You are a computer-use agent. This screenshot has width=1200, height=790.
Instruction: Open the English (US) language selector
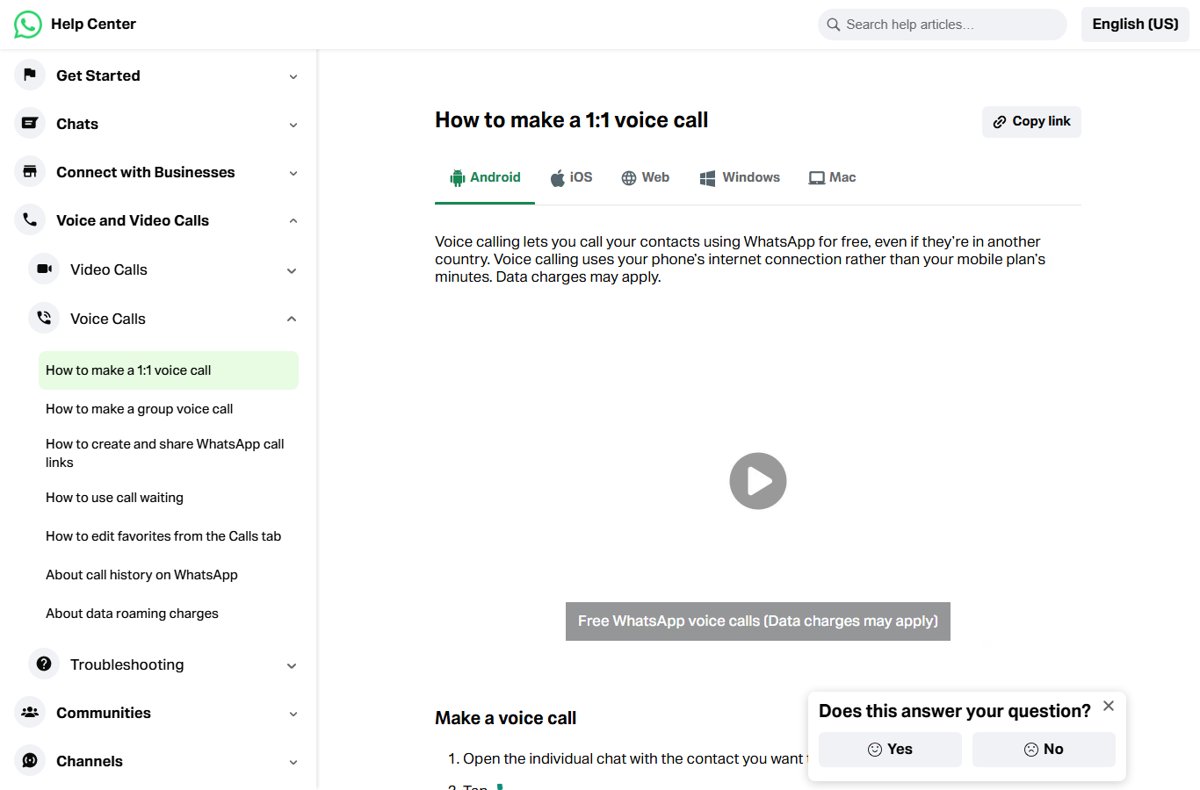point(1135,24)
